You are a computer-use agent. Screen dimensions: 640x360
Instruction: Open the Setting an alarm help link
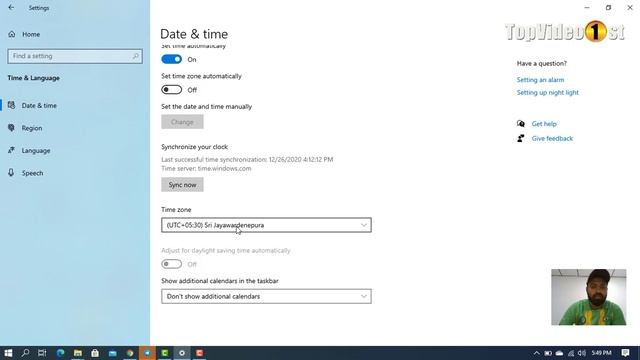point(540,80)
